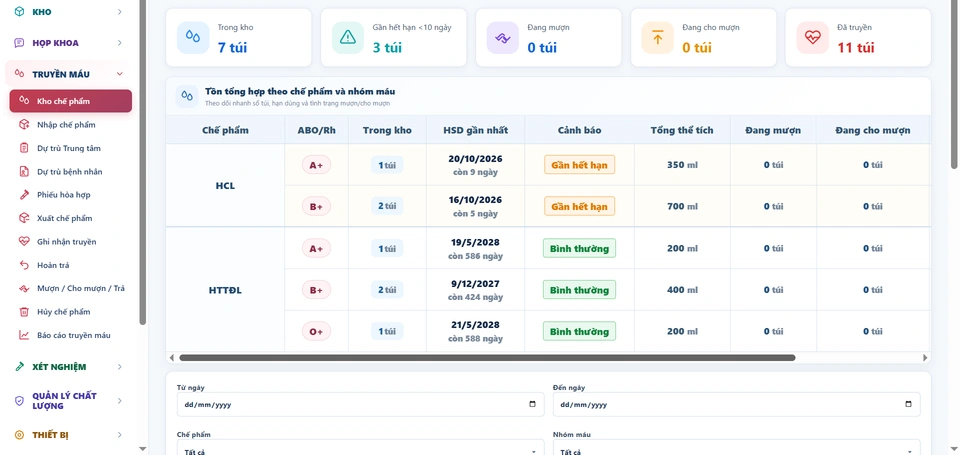Click Gần hết hạn badge in HCL A+ row
This screenshot has width=960, height=455.
(x=579, y=165)
